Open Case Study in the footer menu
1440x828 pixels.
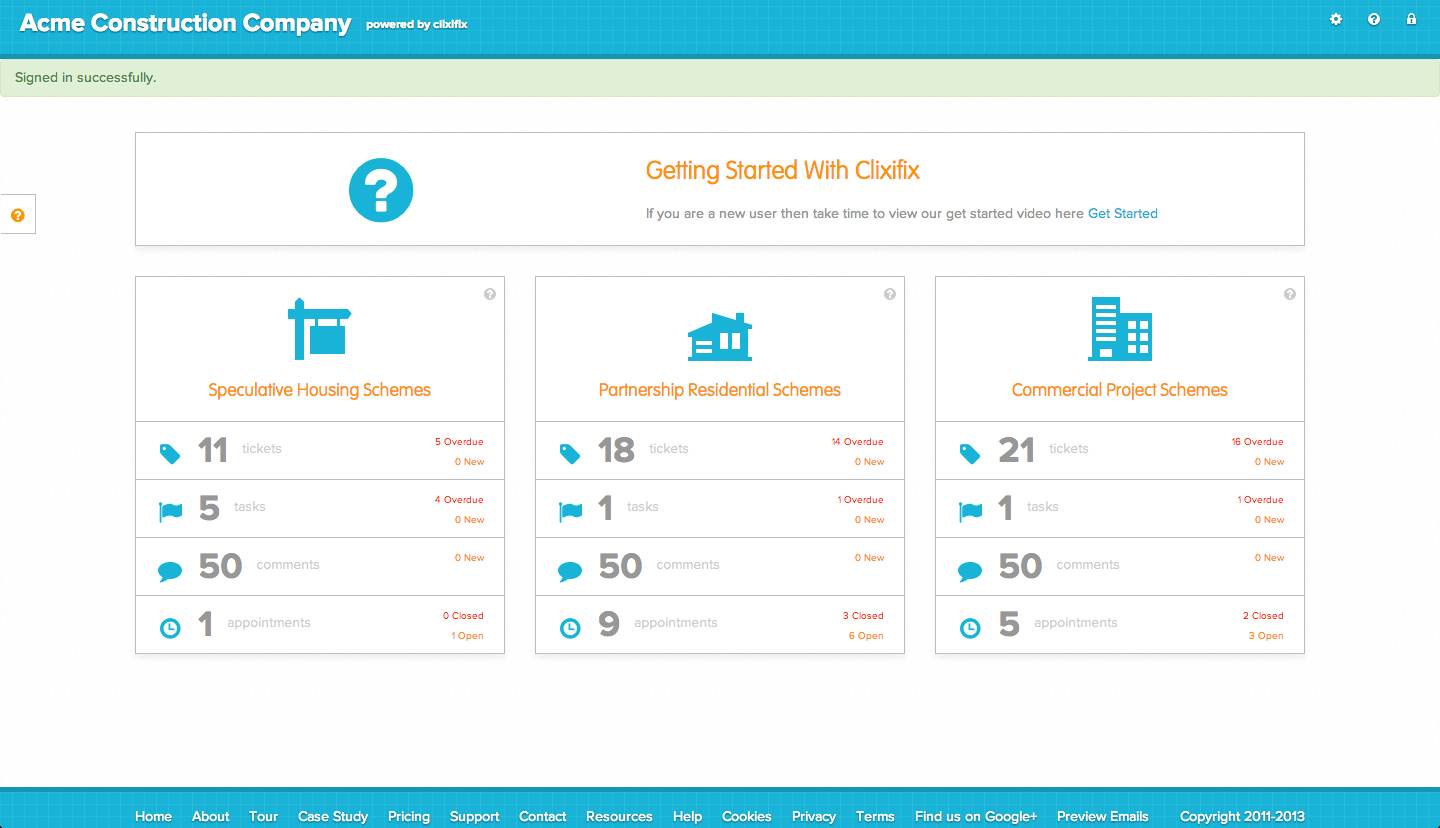click(333, 816)
